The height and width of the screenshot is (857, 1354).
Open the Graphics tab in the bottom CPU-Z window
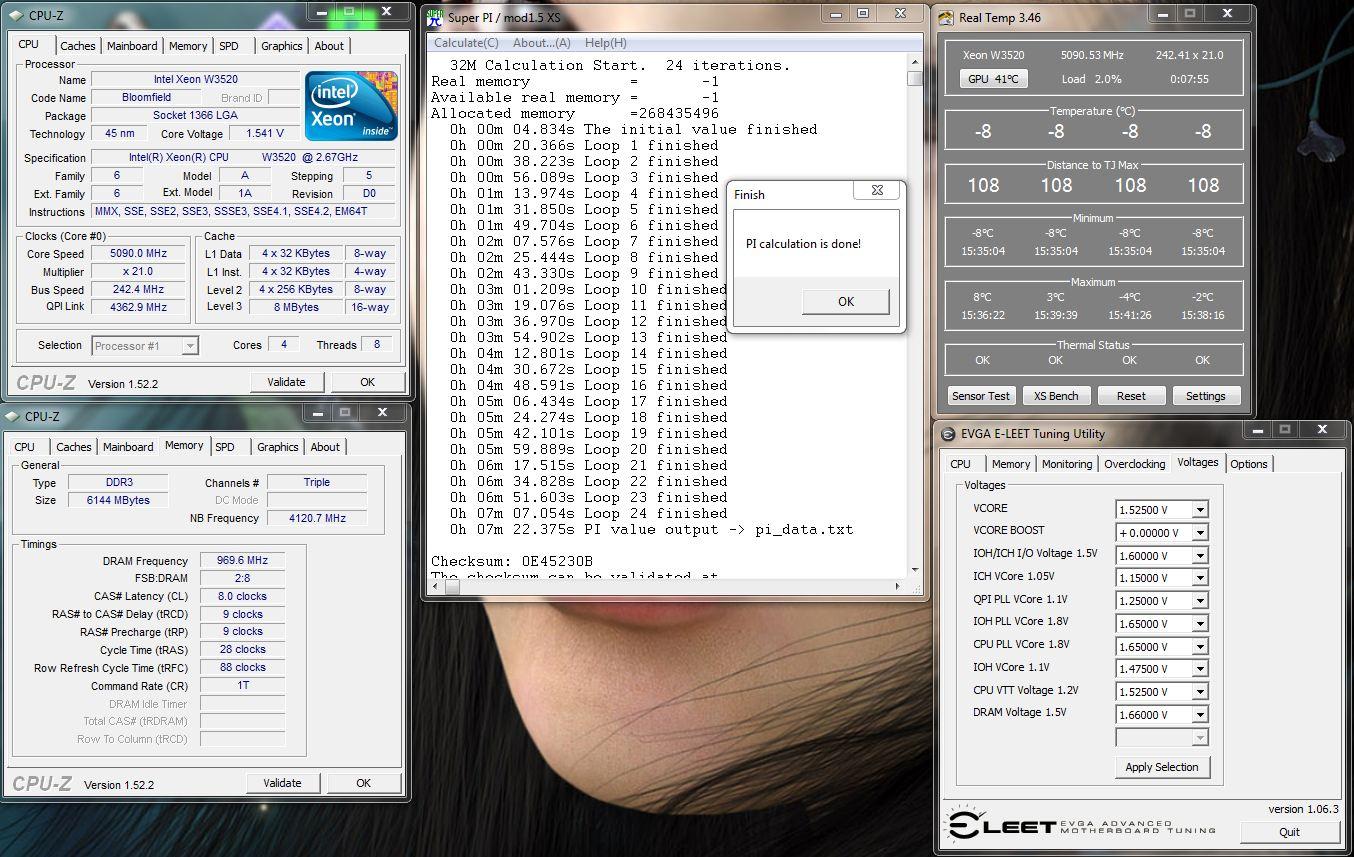278,447
